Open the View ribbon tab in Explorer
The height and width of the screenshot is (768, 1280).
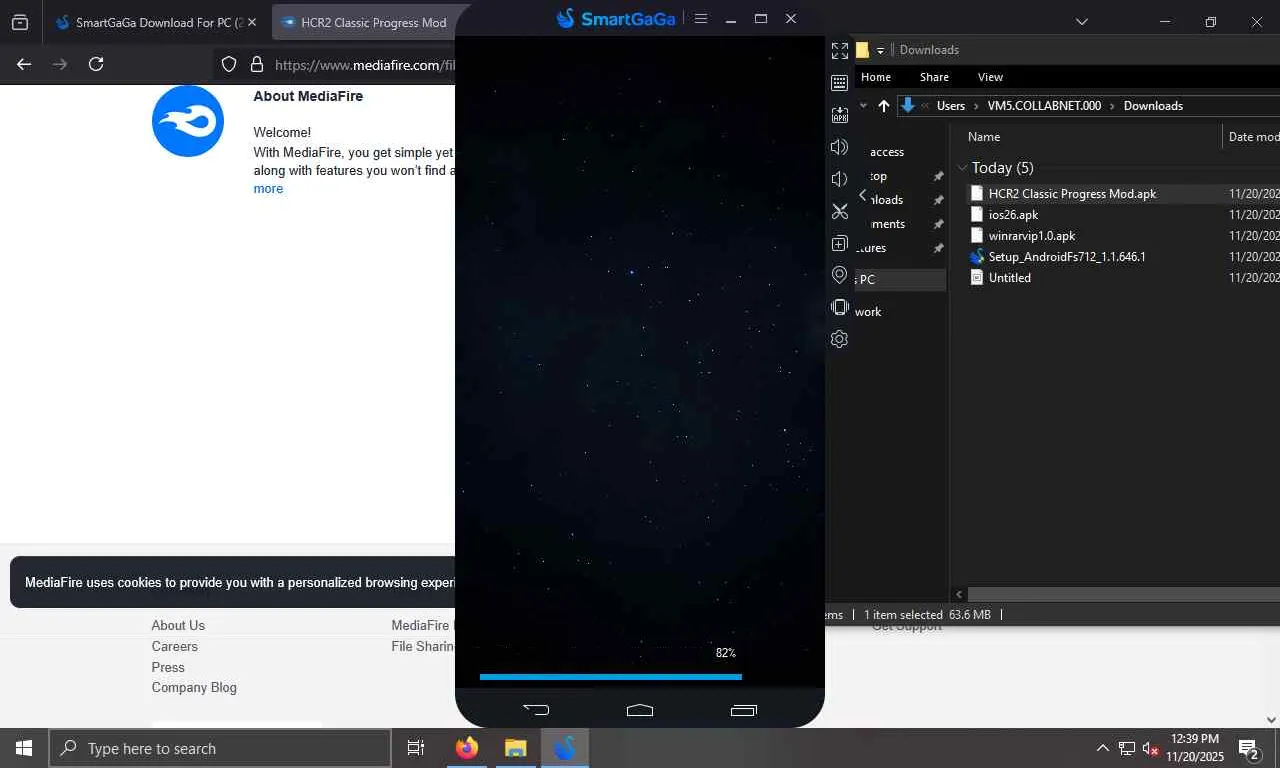990,77
